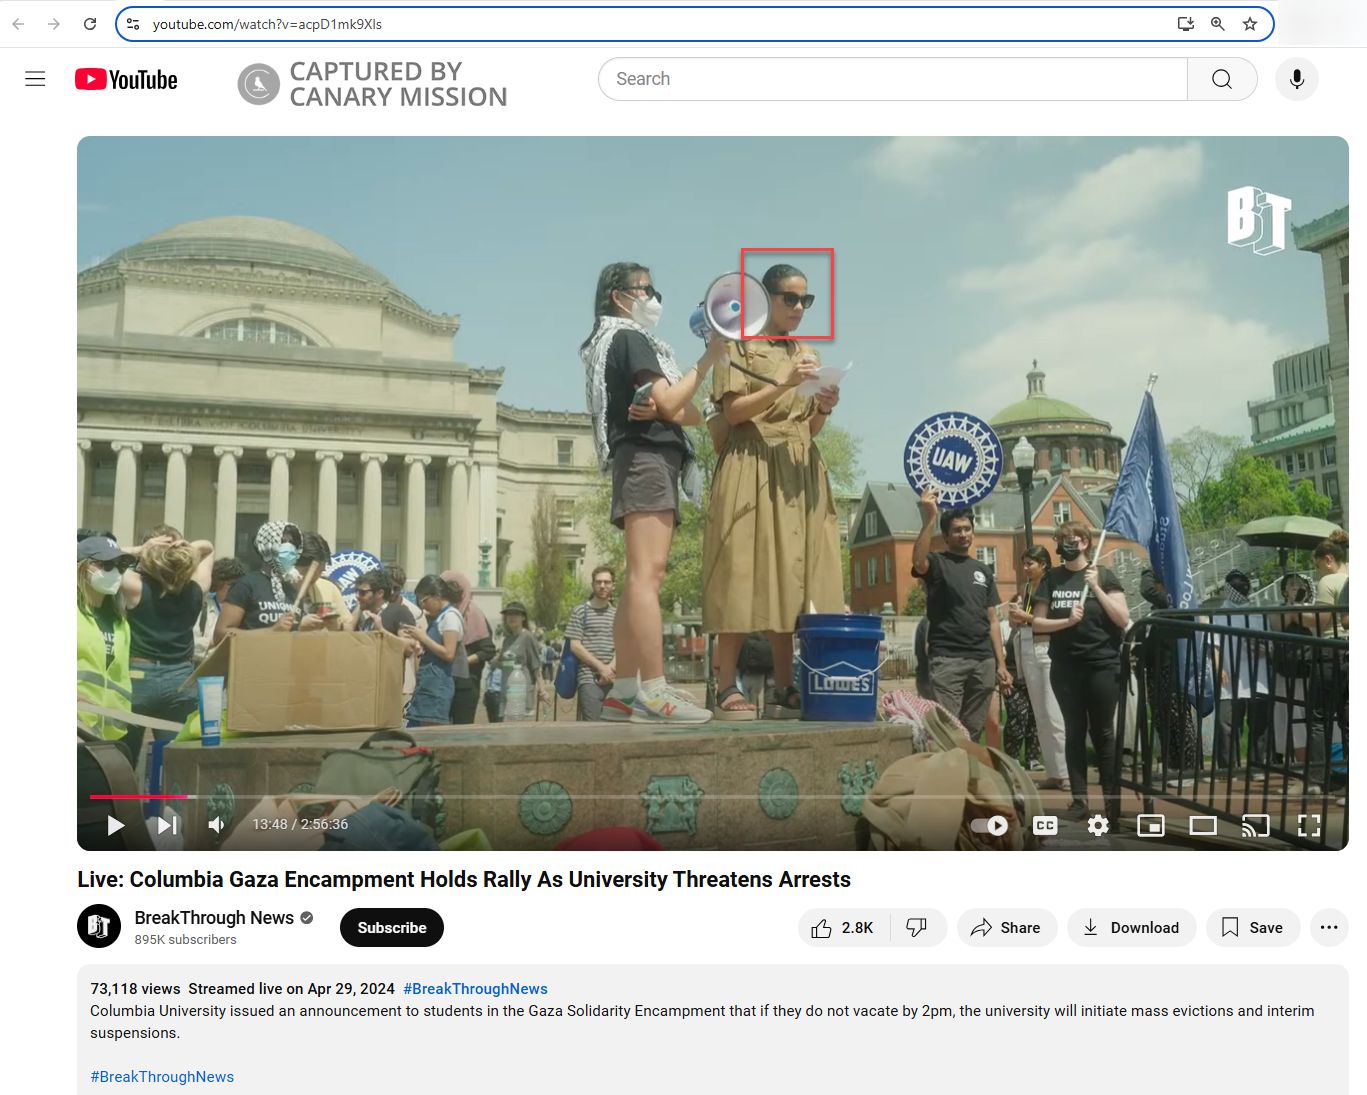The height and width of the screenshot is (1095, 1367).
Task: Enter fullscreen playback
Action: 1309,825
